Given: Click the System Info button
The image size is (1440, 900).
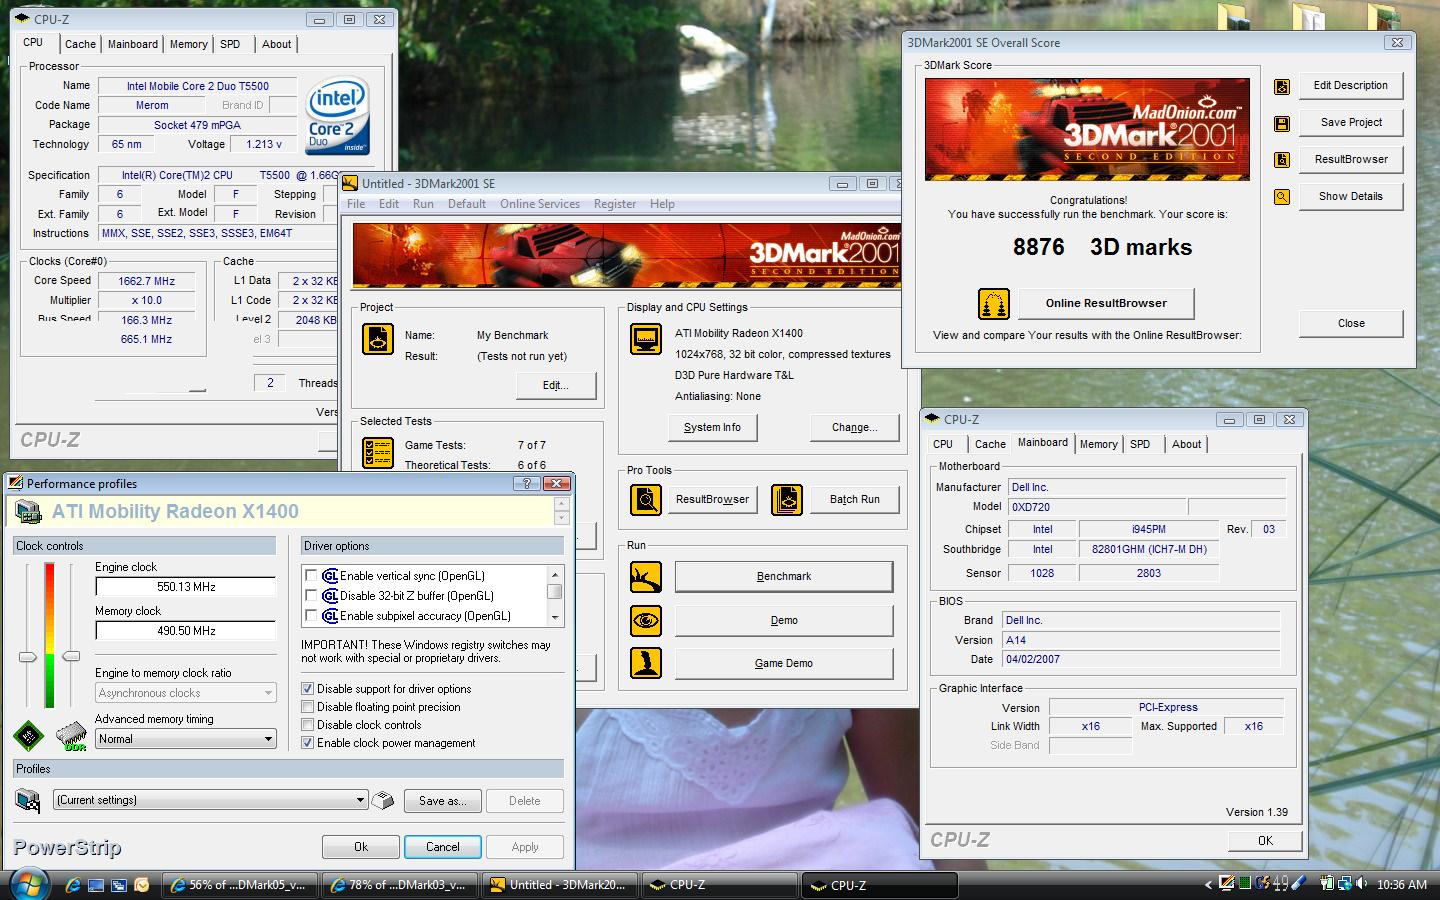Looking at the screenshot, I should [x=712, y=427].
